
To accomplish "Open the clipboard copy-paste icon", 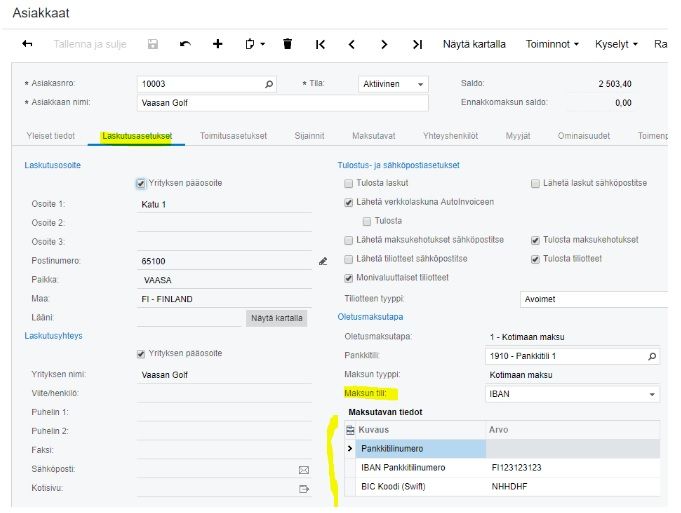I will [x=250, y=44].
